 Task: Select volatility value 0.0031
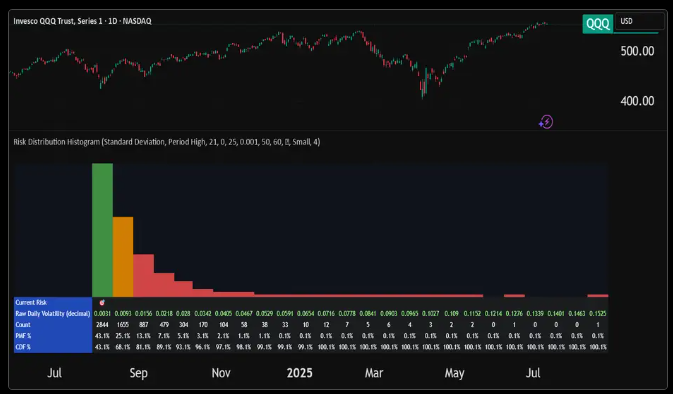coord(102,314)
